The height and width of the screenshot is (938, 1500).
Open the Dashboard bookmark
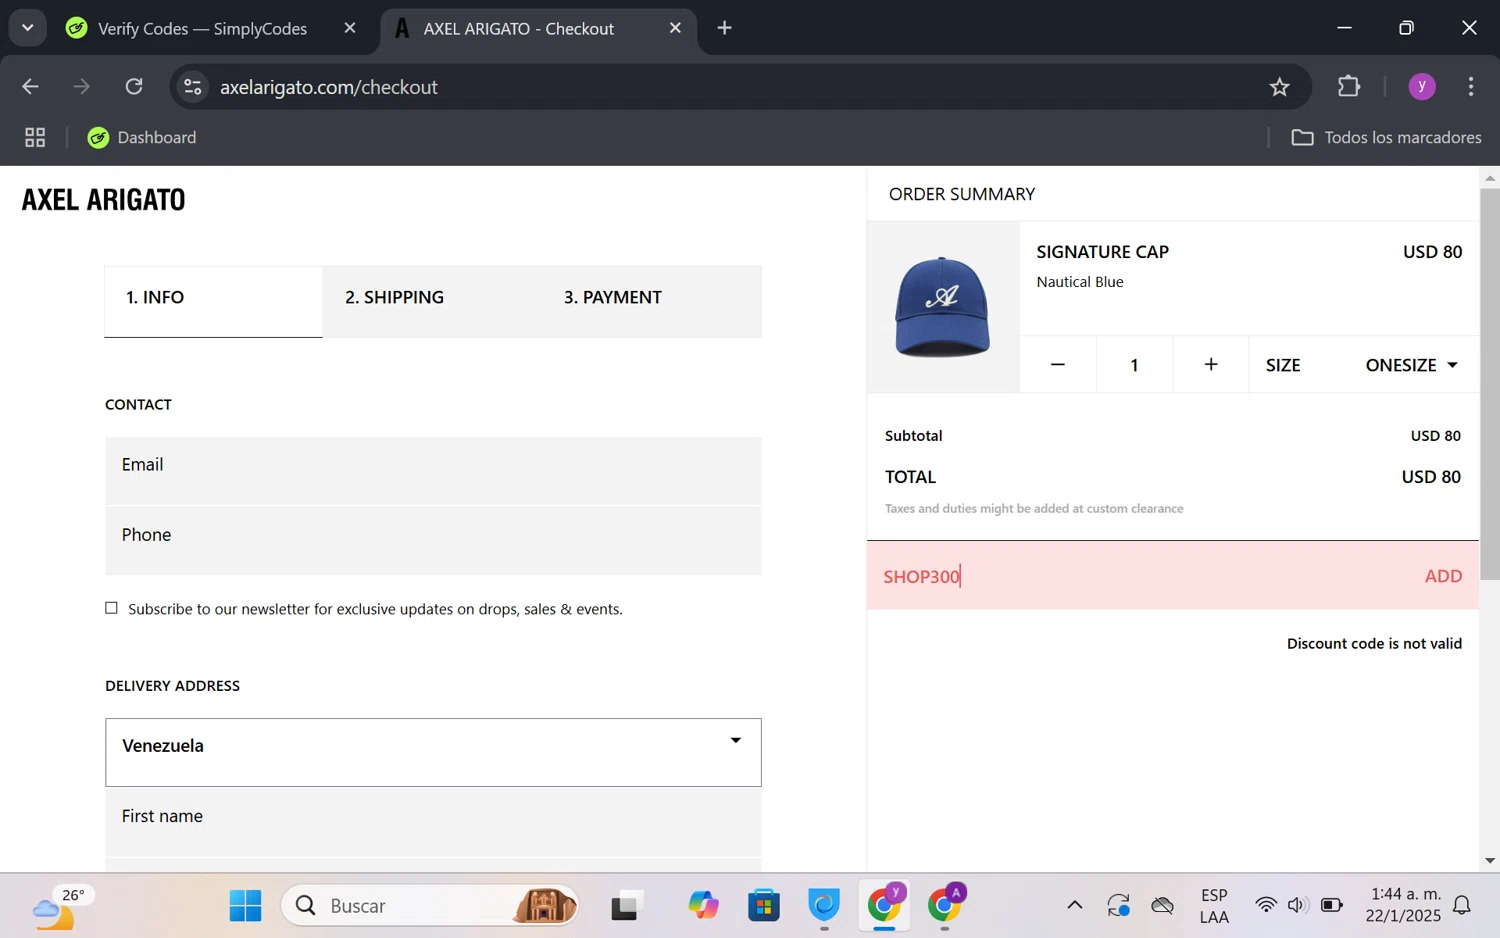[142, 137]
